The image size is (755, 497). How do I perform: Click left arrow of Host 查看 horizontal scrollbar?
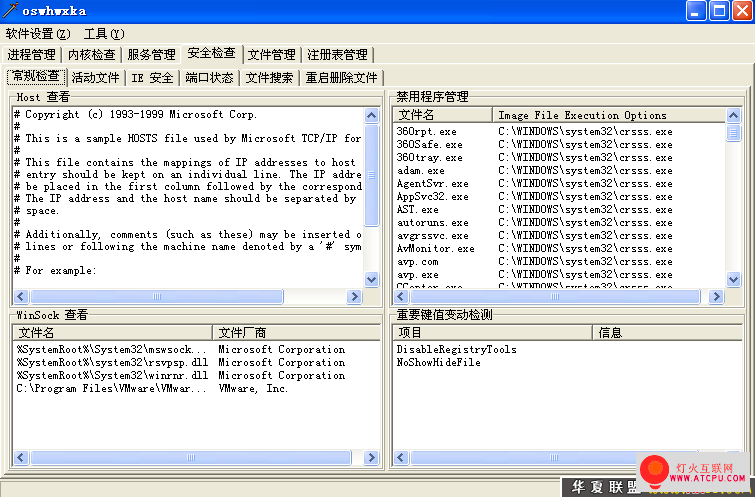pyautogui.click(x=21, y=296)
